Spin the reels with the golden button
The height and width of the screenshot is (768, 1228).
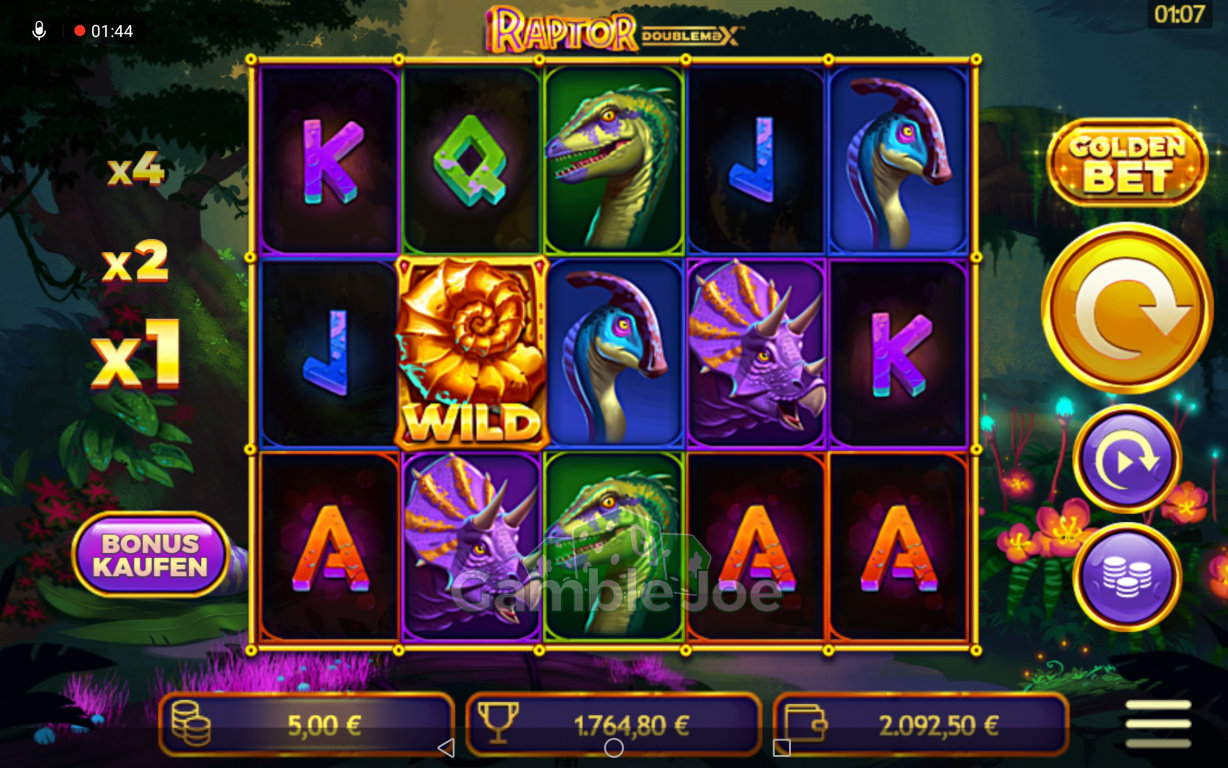[1127, 309]
